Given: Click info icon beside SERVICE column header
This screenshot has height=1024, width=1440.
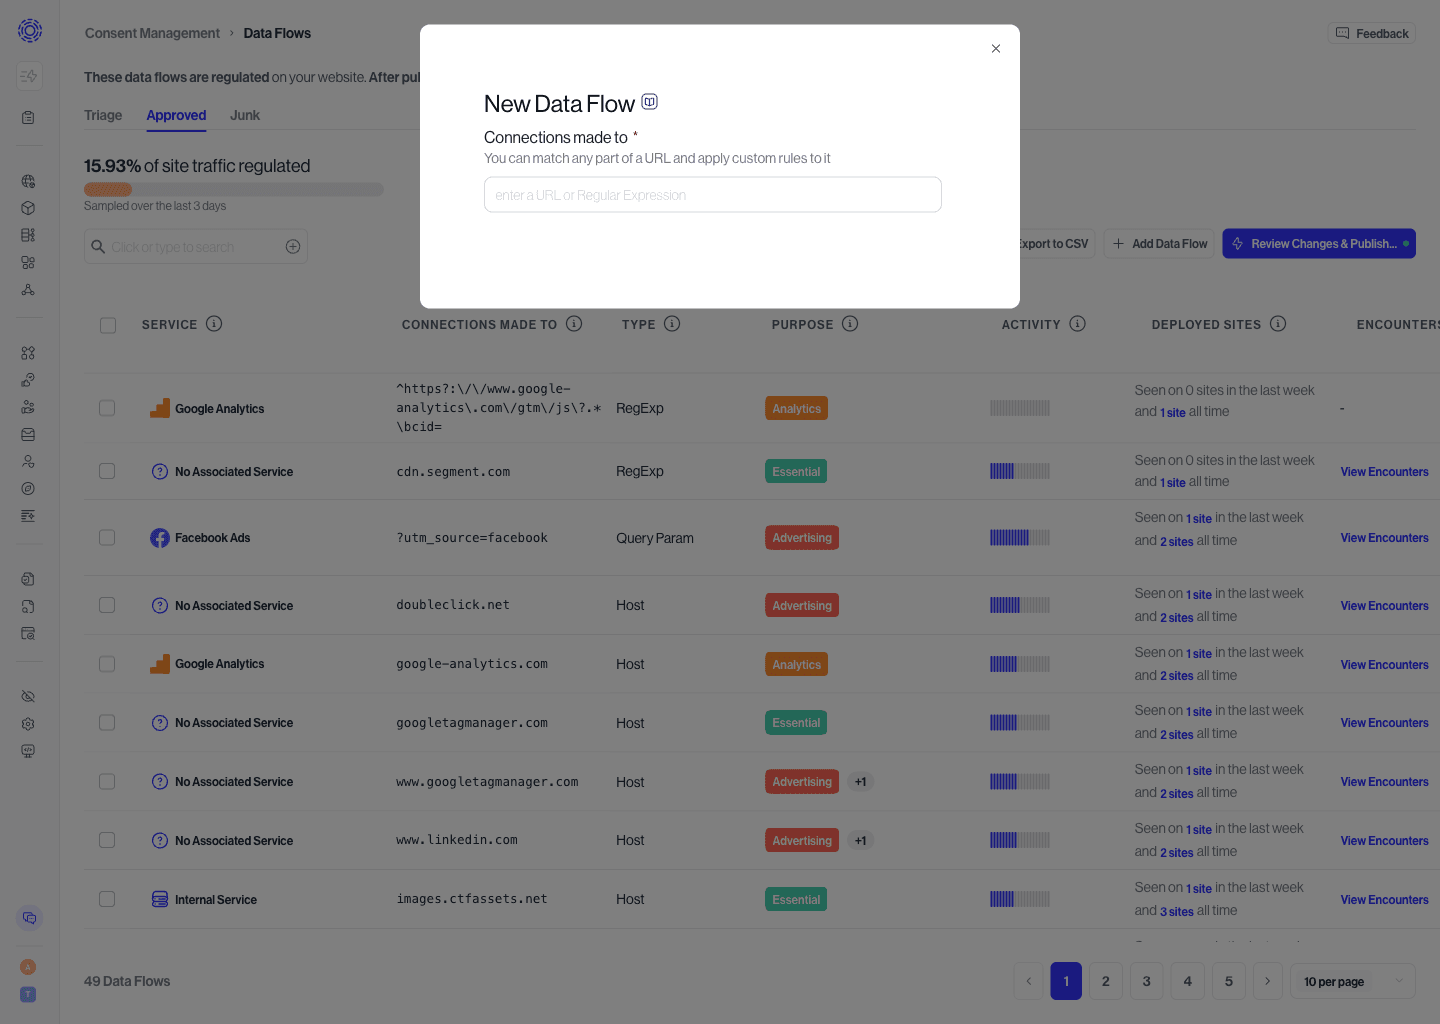Looking at the screenshot, I should pyautogui.click(x=214, y=324).
